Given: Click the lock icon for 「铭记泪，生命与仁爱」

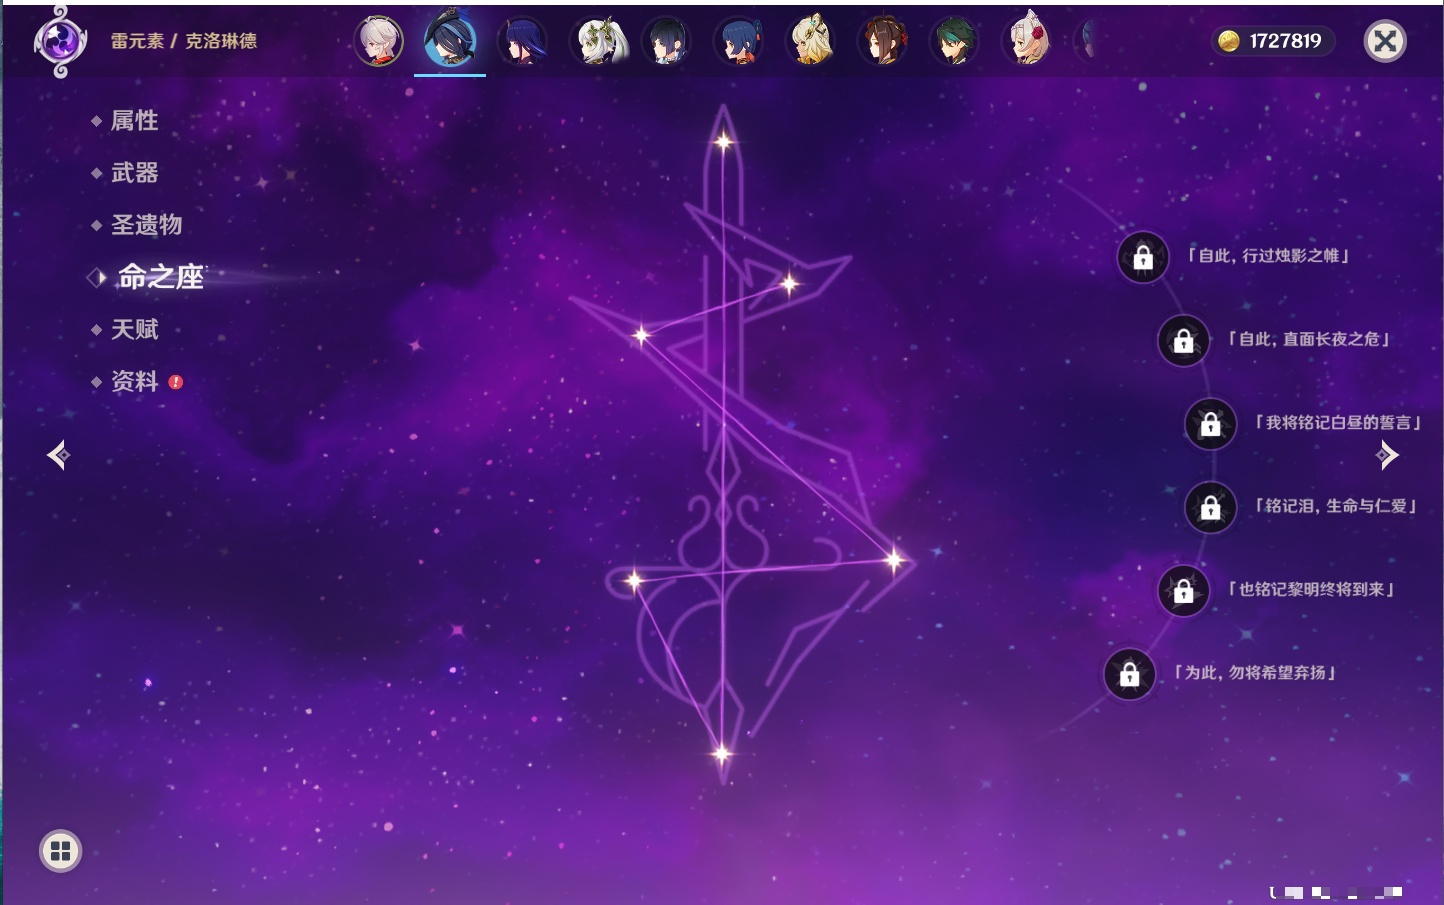Looking at the screenshot, I should [x=1210, y=508].
